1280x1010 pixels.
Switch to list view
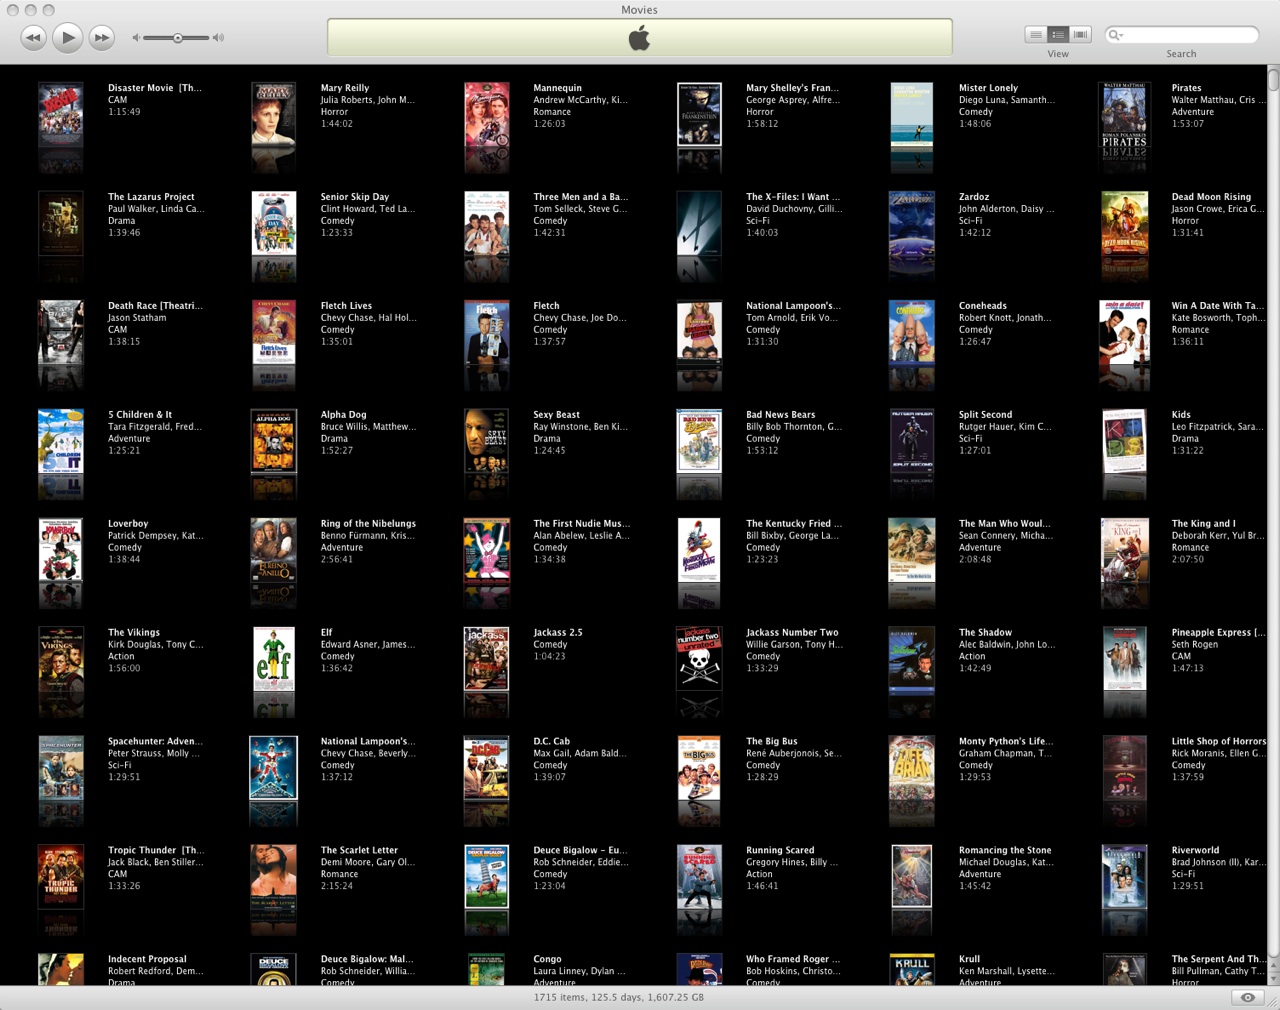[1035, 35]
